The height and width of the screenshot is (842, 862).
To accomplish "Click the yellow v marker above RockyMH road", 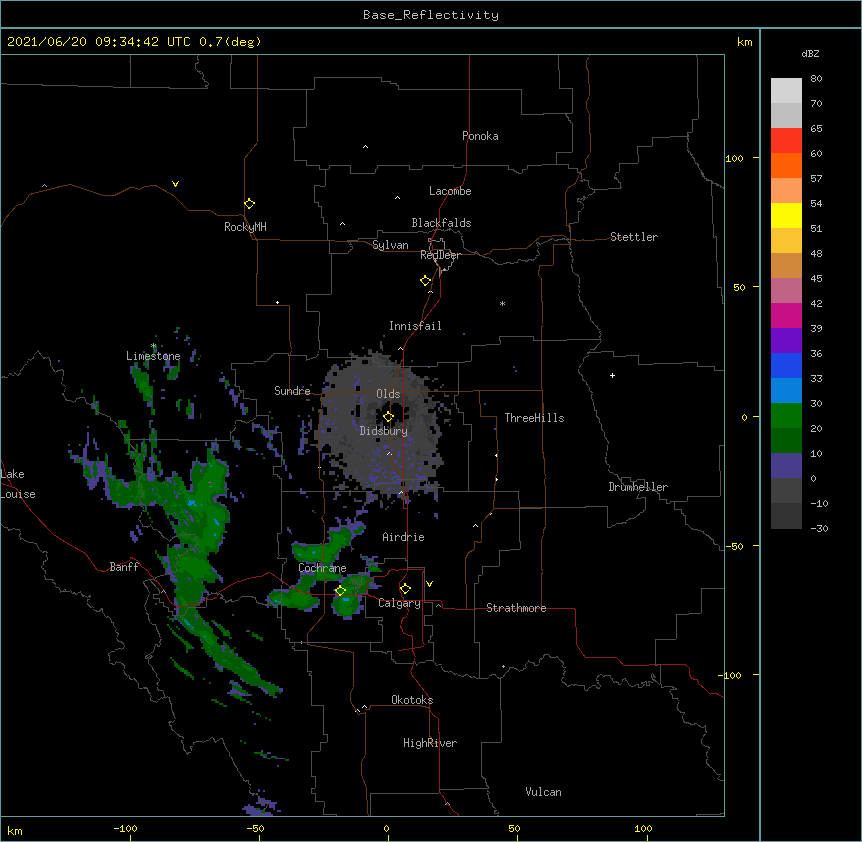I will [175, 184].
